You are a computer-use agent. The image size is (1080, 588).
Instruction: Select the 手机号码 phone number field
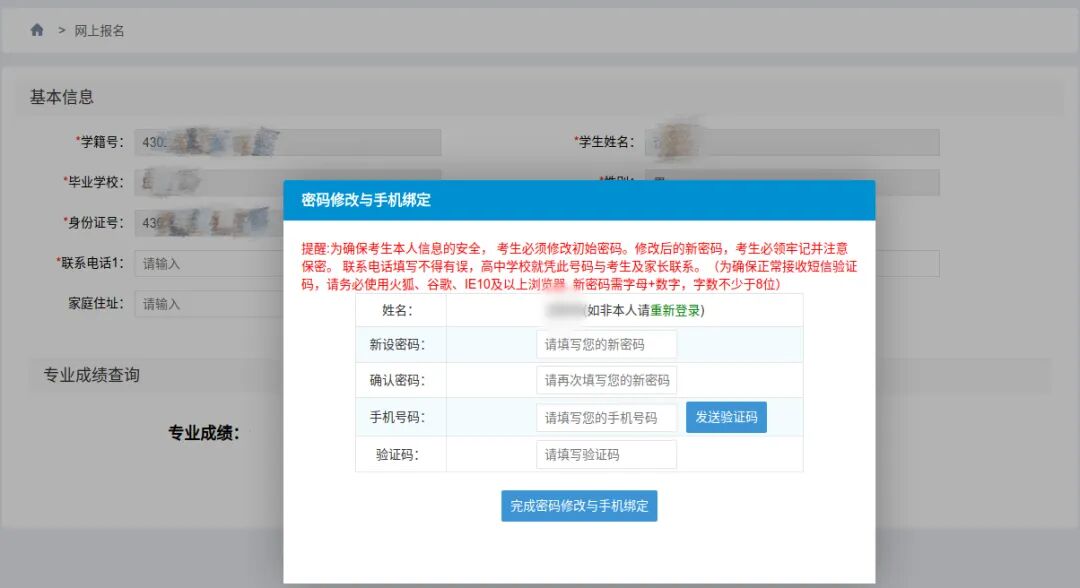pos(605,417)
